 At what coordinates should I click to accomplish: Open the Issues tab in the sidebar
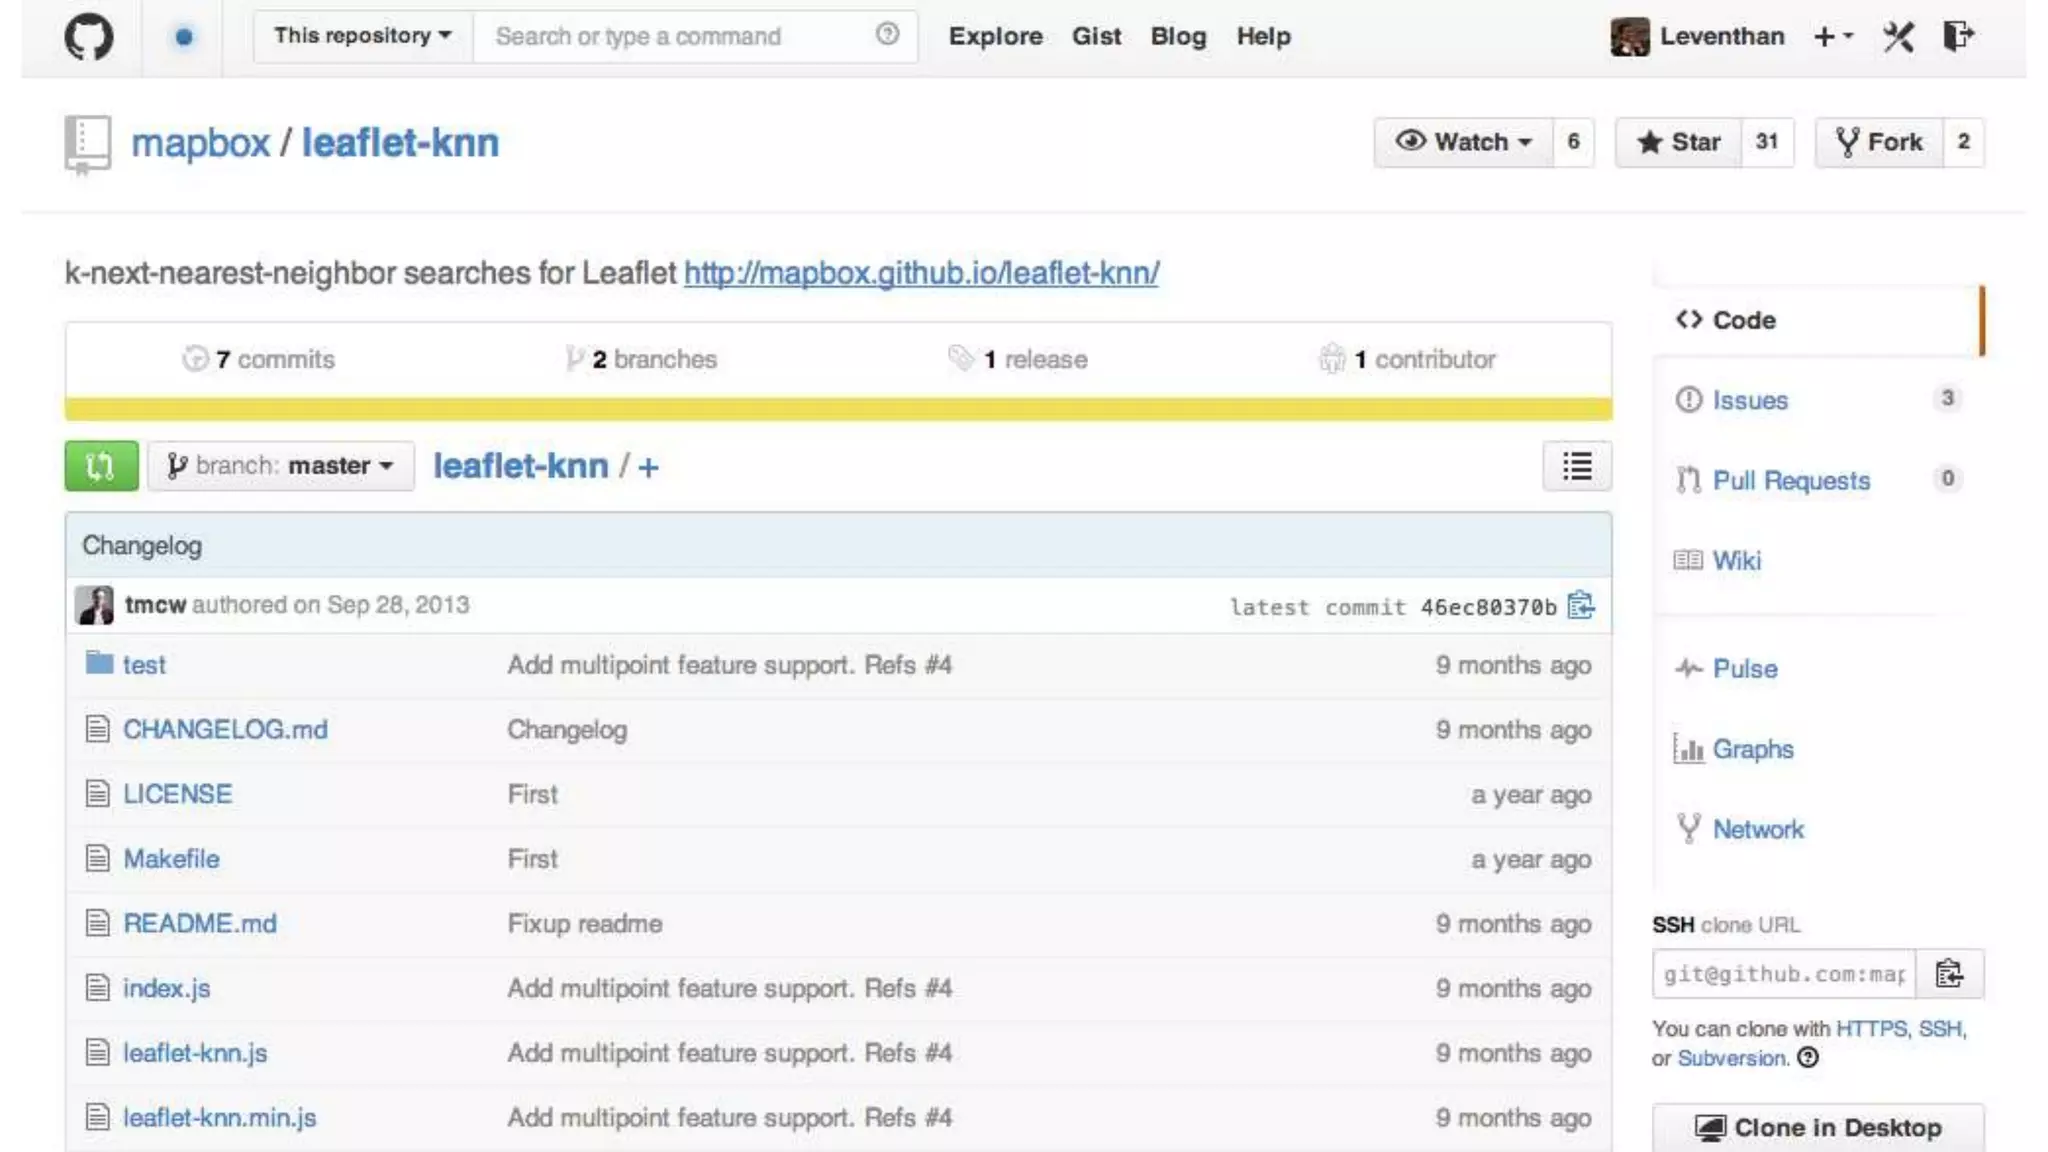(x=1749, y=400)
